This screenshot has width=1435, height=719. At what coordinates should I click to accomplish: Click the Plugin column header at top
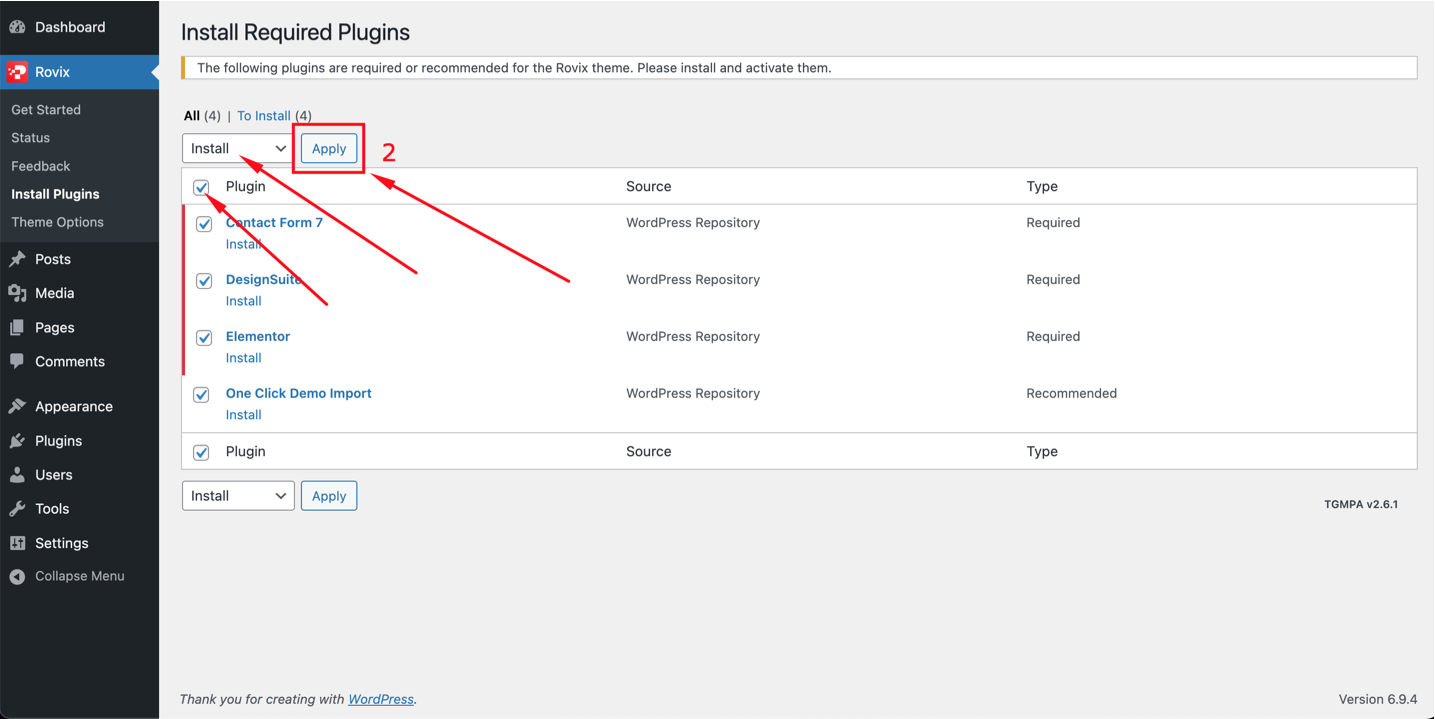pyautogui.click(x=246, y=186)
